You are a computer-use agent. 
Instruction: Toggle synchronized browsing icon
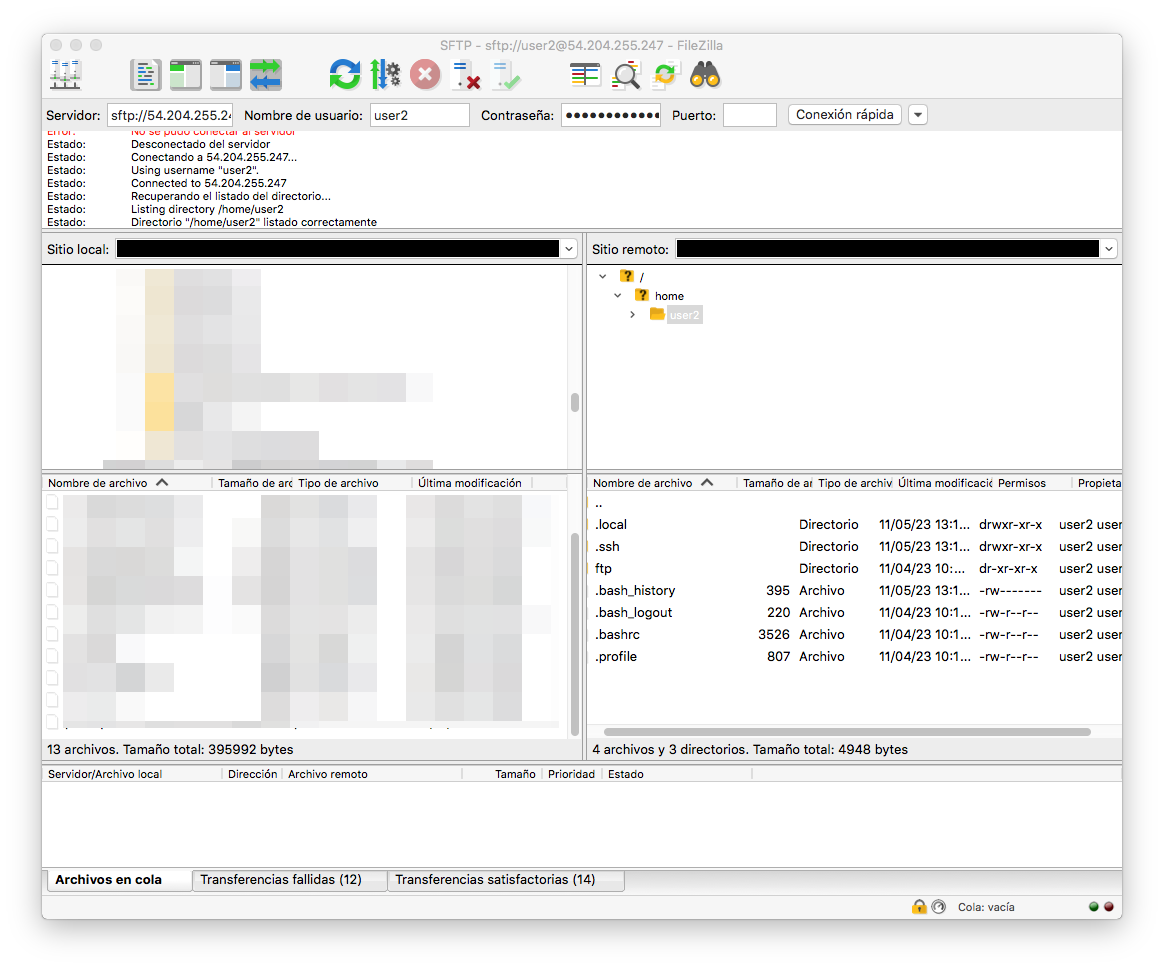(x=665, y=75)
